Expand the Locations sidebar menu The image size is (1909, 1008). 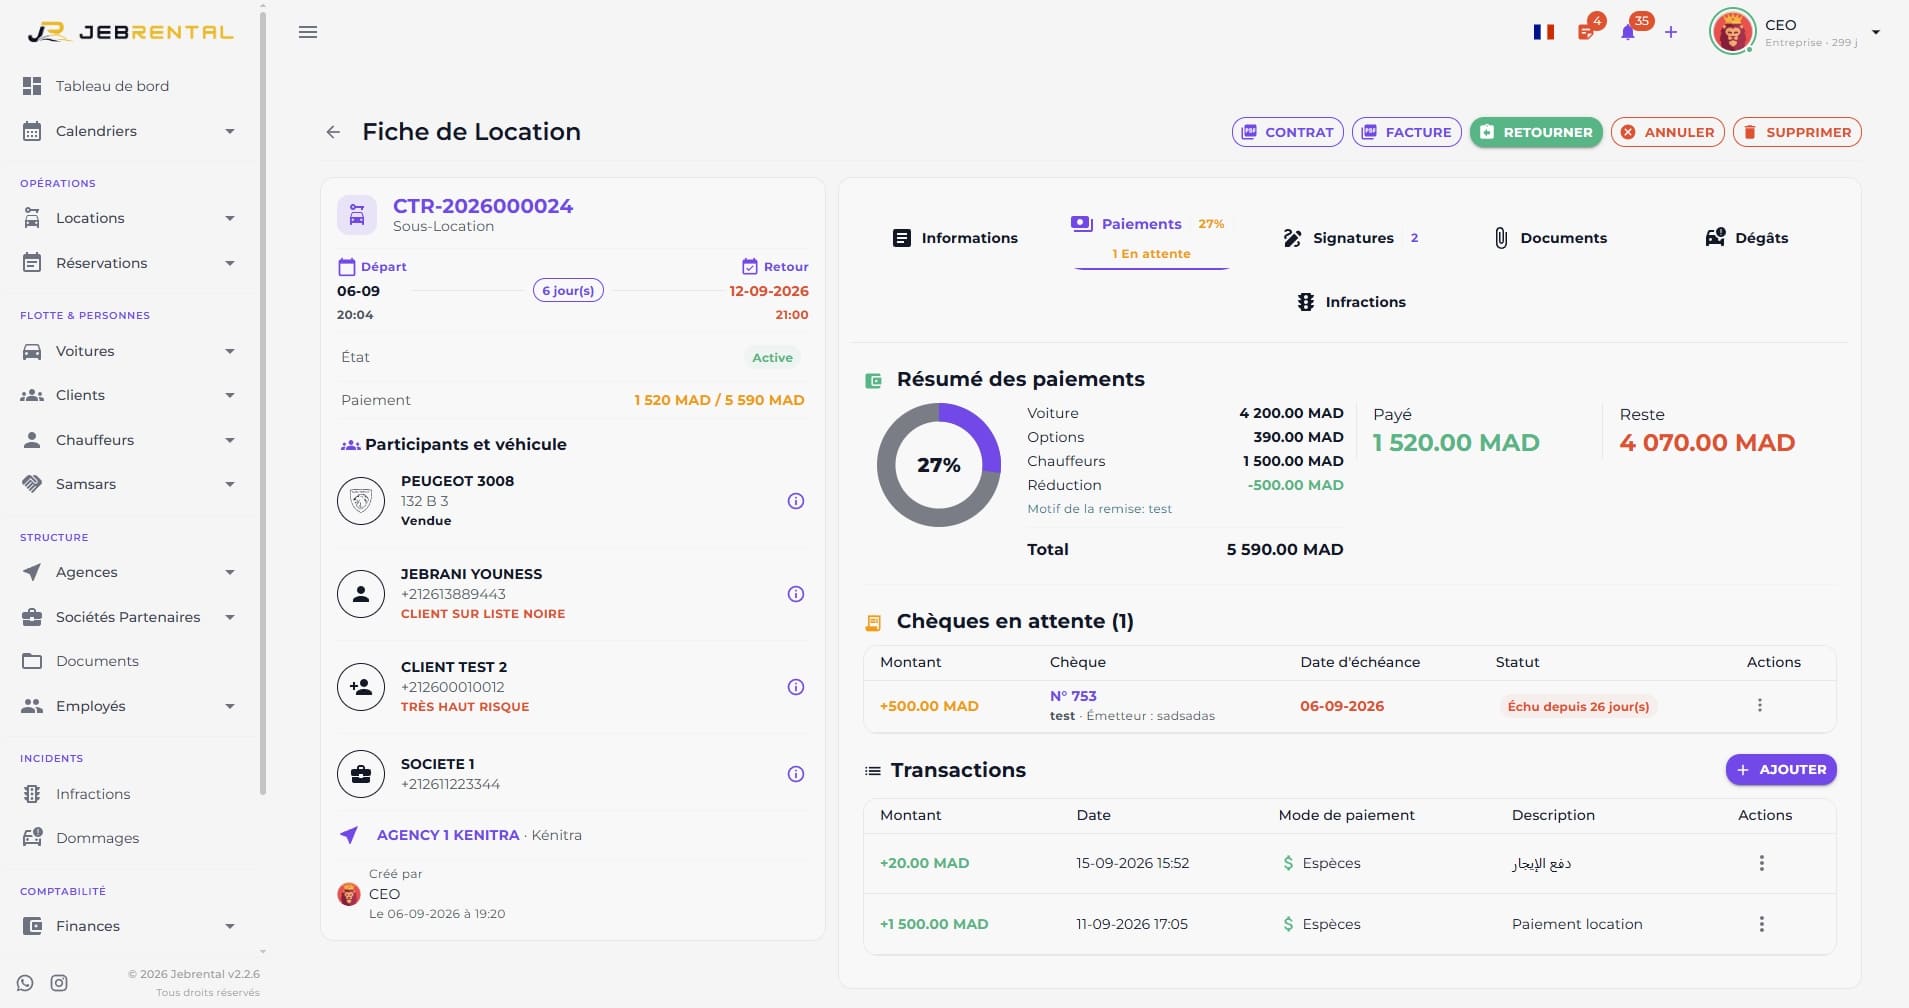[x=129, y=218]
